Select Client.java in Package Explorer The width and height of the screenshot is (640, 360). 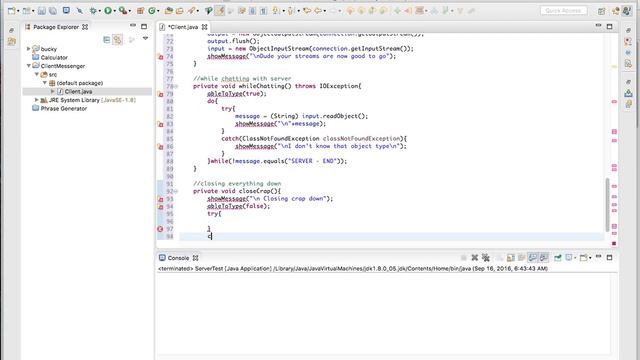tap(78, 91)
